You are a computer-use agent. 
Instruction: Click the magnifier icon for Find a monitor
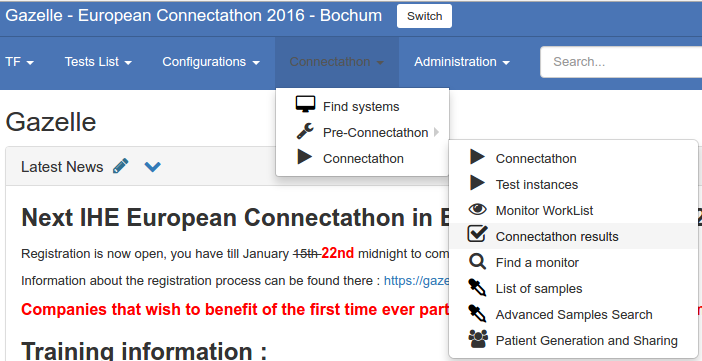(x=477, y=262)
